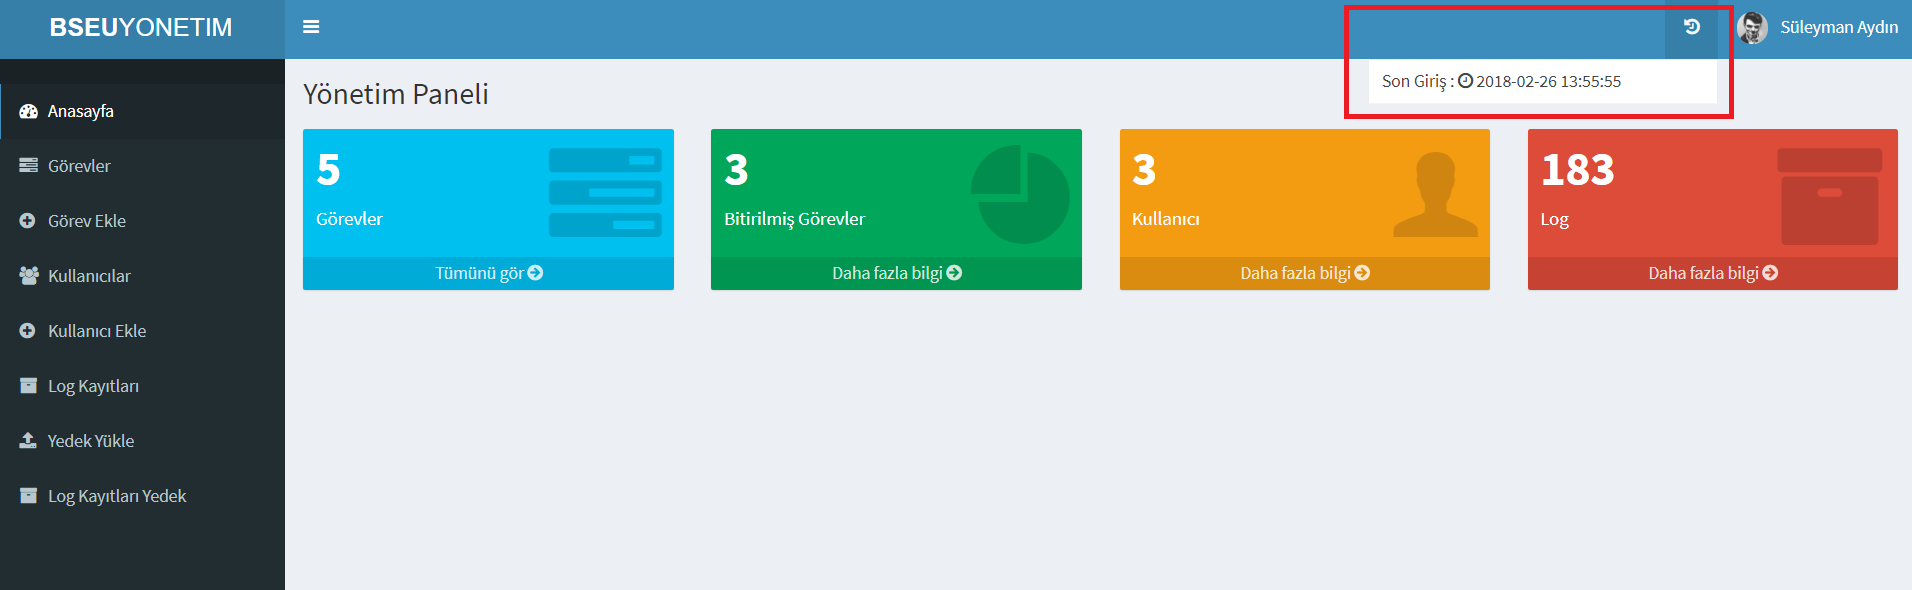Click the Tümünü gör link
This screenshot has width=1912, height=590.
pyautogui.click(x=488, y=273)
